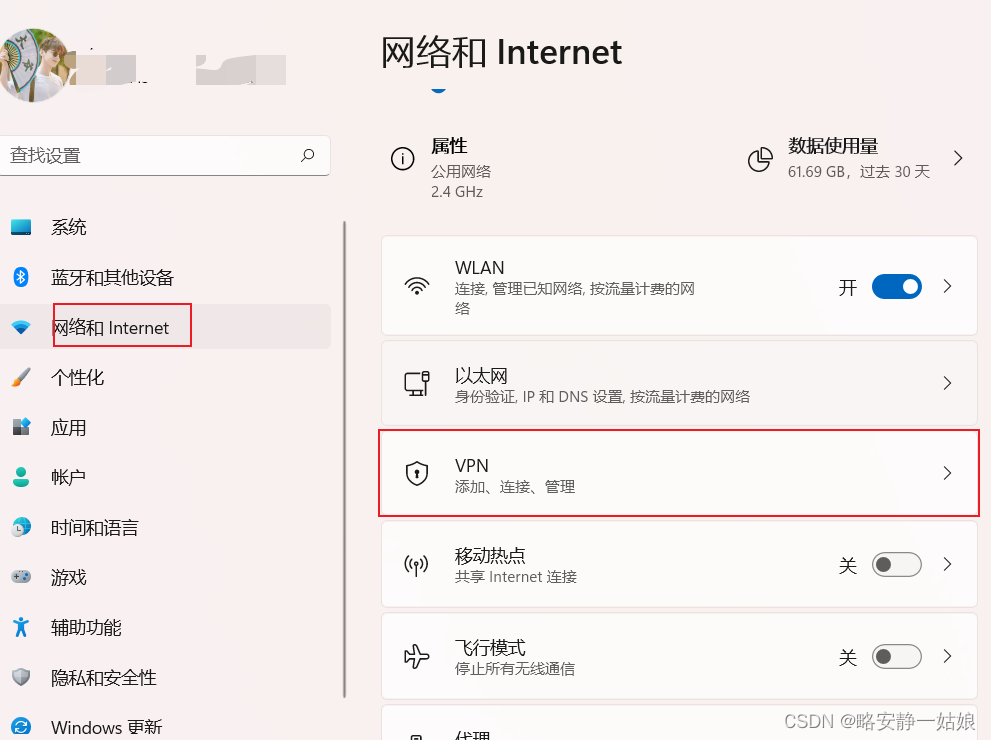Go to 游戏 settings

coord(164,577)
